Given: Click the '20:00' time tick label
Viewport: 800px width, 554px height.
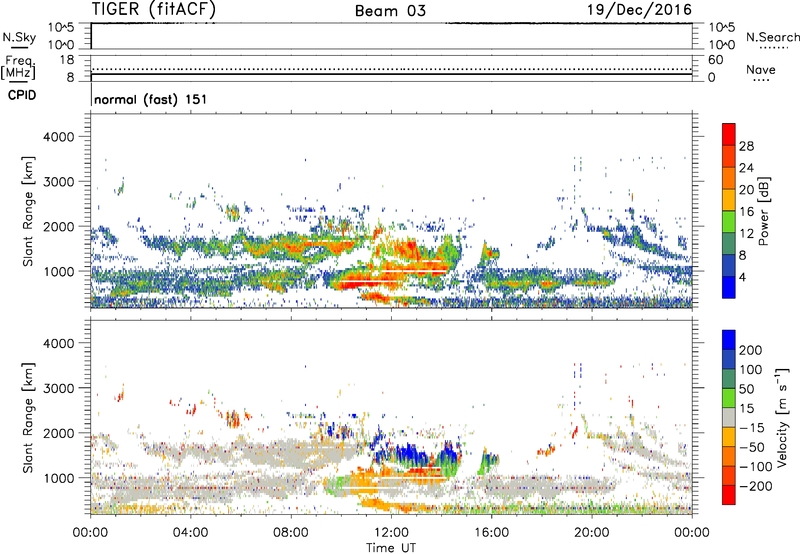Looking at the screenshot, I should (x=592, y=533).
